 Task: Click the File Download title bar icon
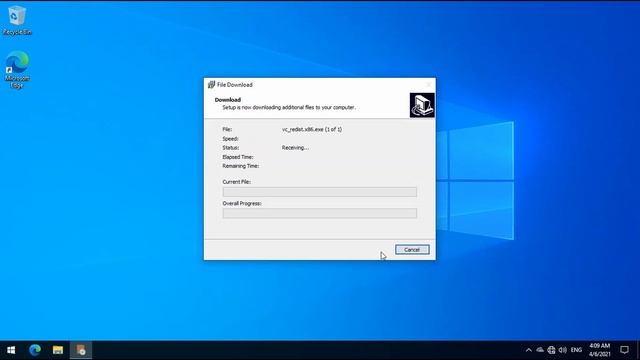(211, 84)
